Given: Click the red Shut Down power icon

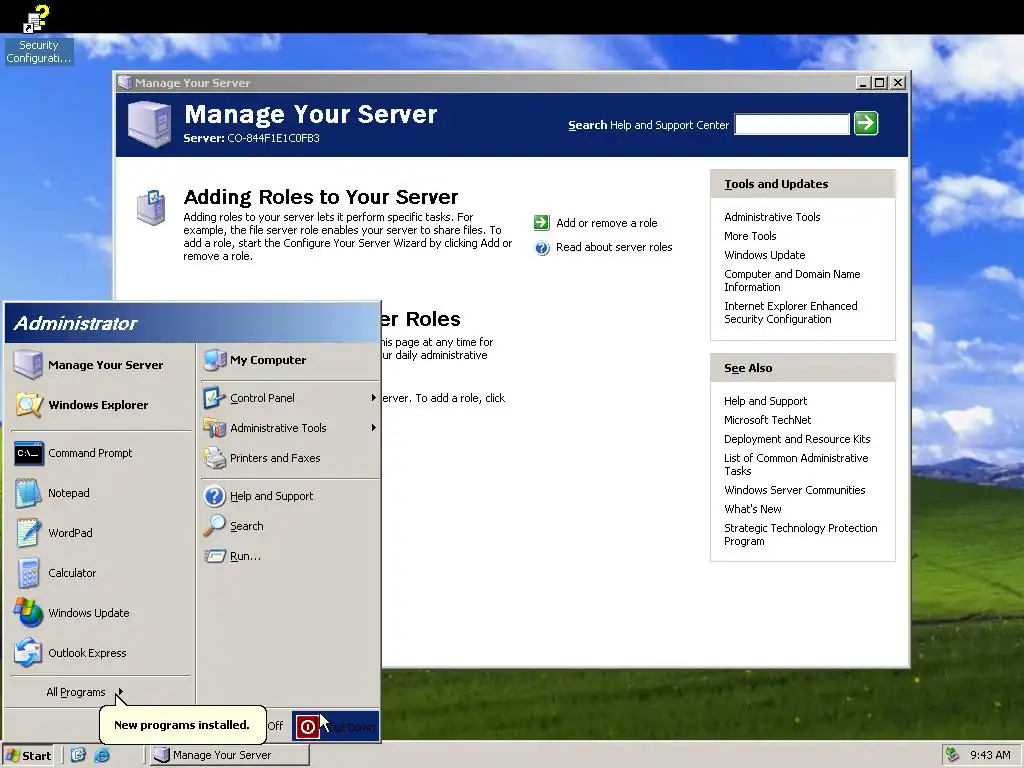Looking at the screenshot, I should (x=308, y=726).
